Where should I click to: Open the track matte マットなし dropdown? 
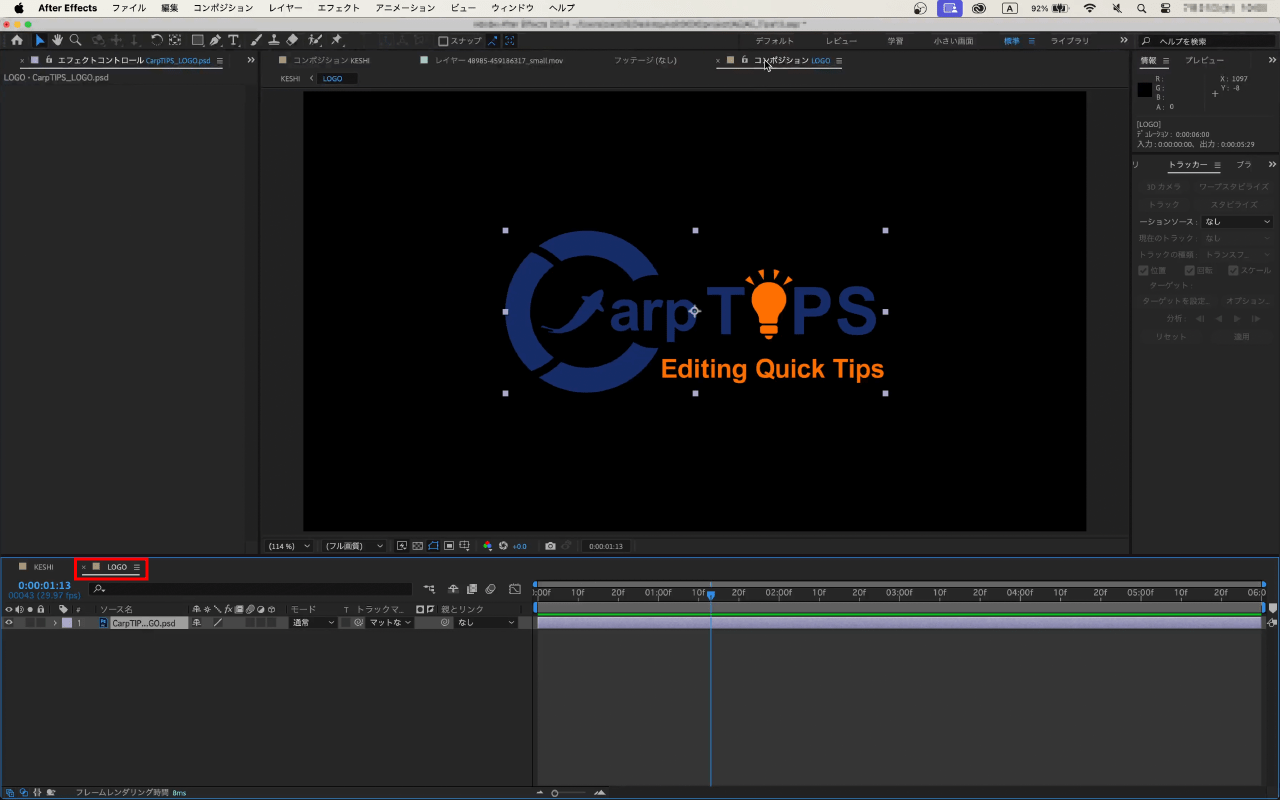(x=390, y=622)
